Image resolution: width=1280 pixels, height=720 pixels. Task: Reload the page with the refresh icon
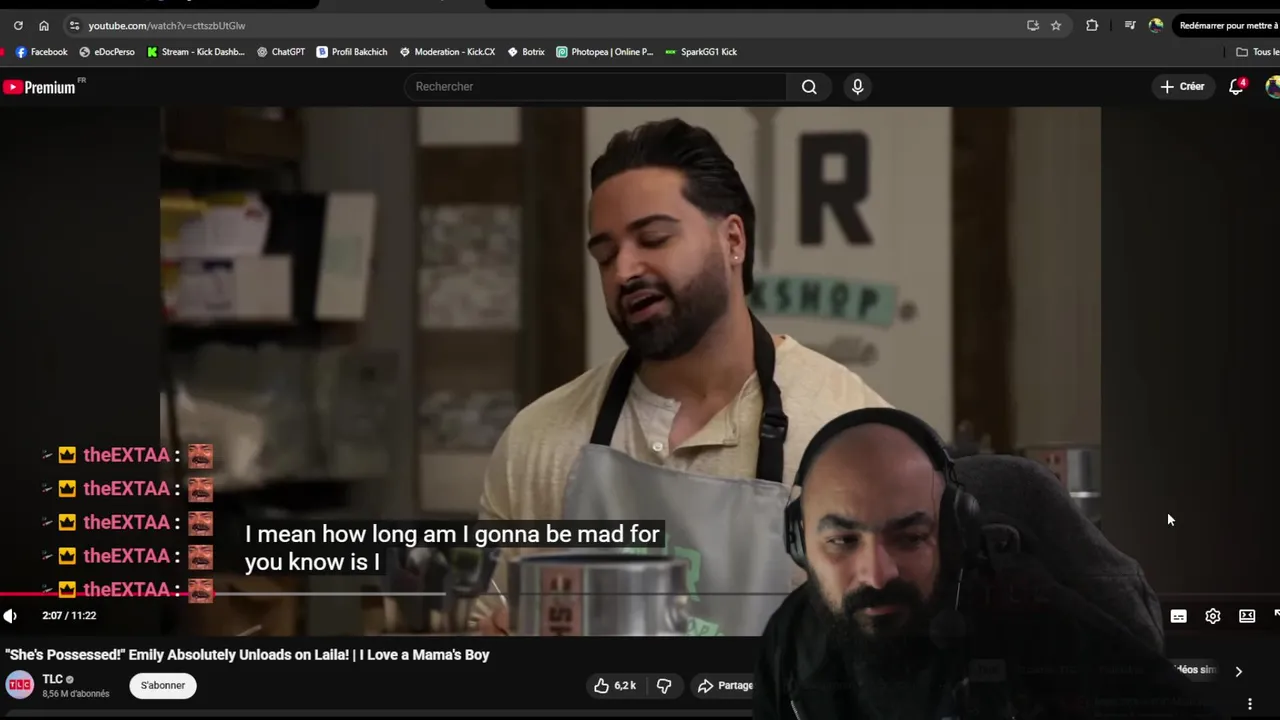pyautogui.click(x=18, y=25)
